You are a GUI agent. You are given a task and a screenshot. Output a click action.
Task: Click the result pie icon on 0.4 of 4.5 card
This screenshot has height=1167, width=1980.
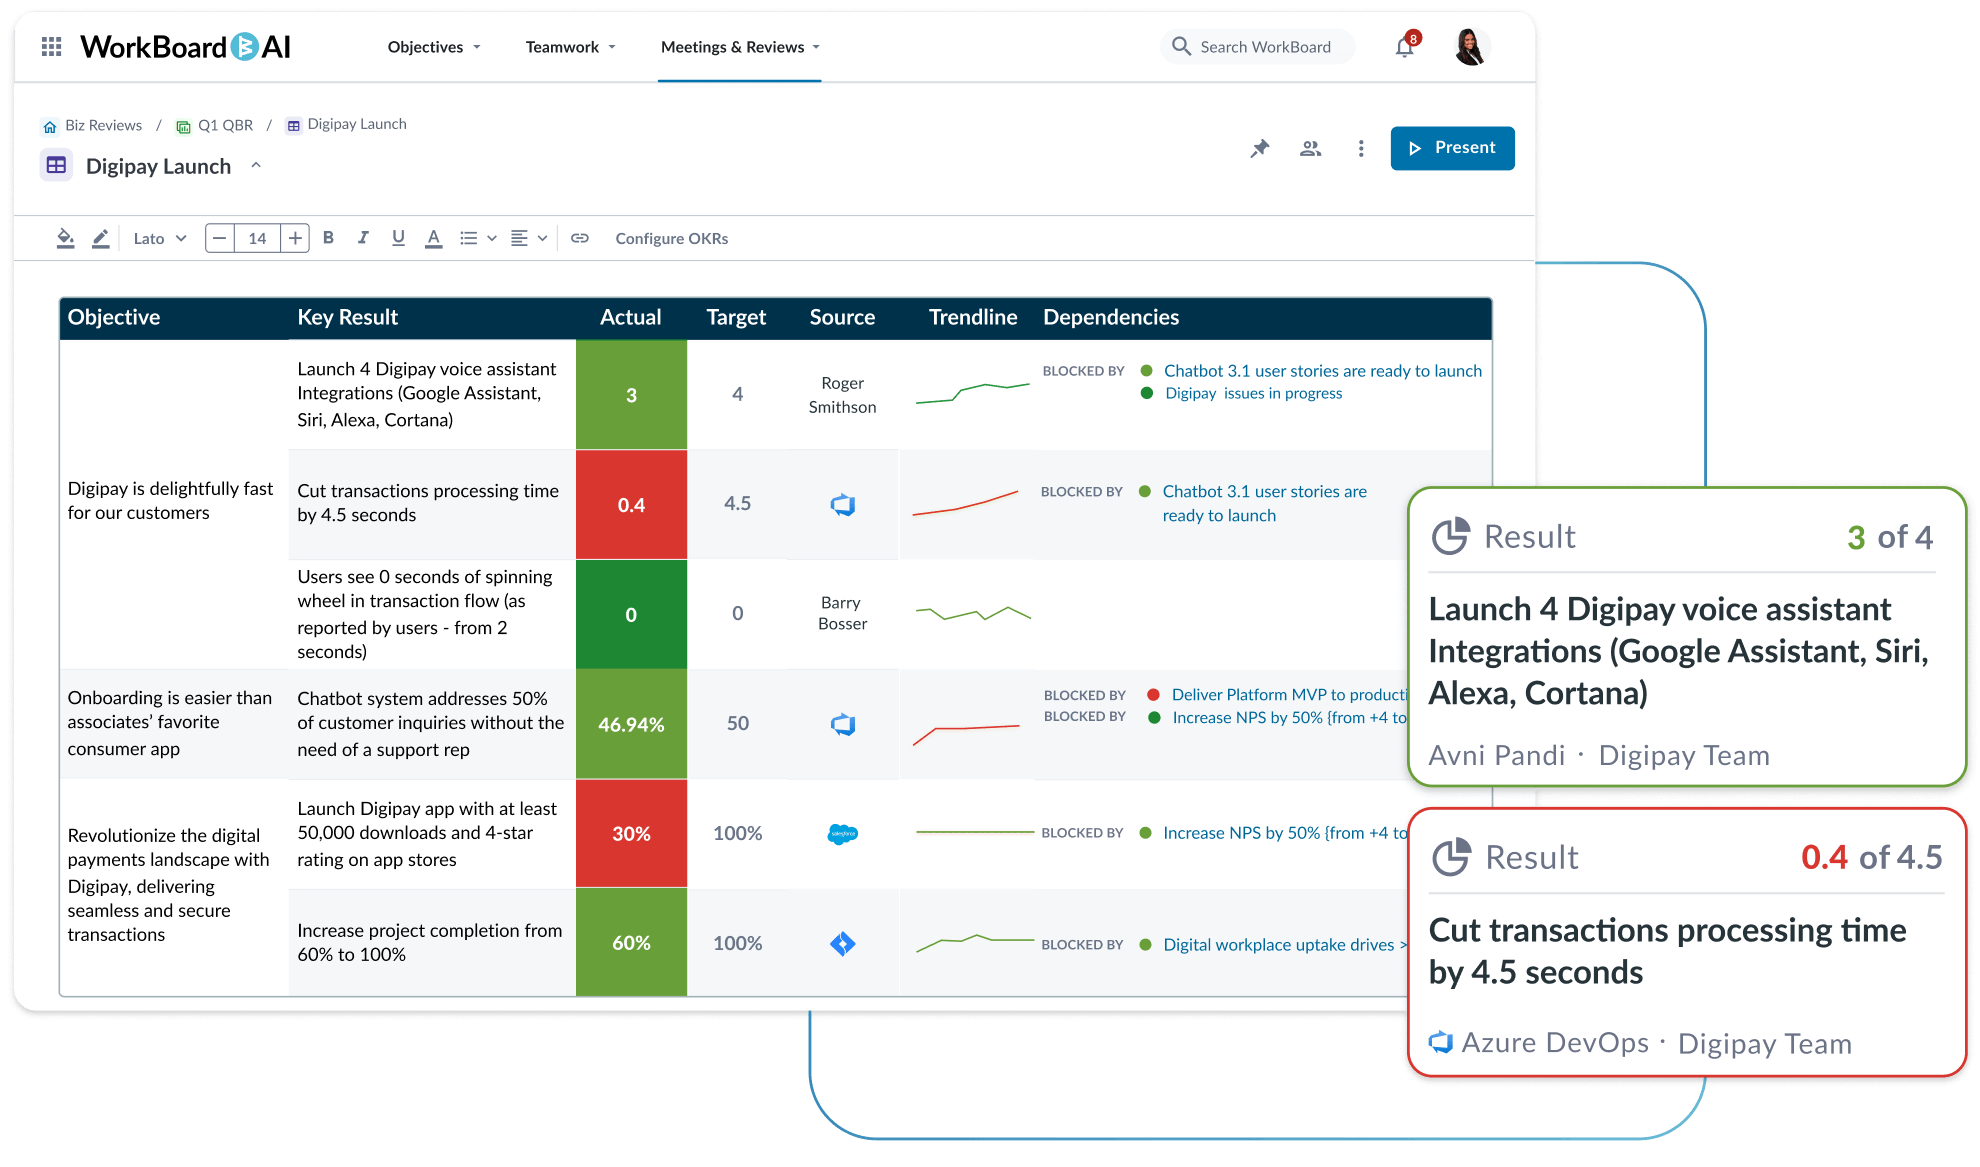pos(1450,857)
